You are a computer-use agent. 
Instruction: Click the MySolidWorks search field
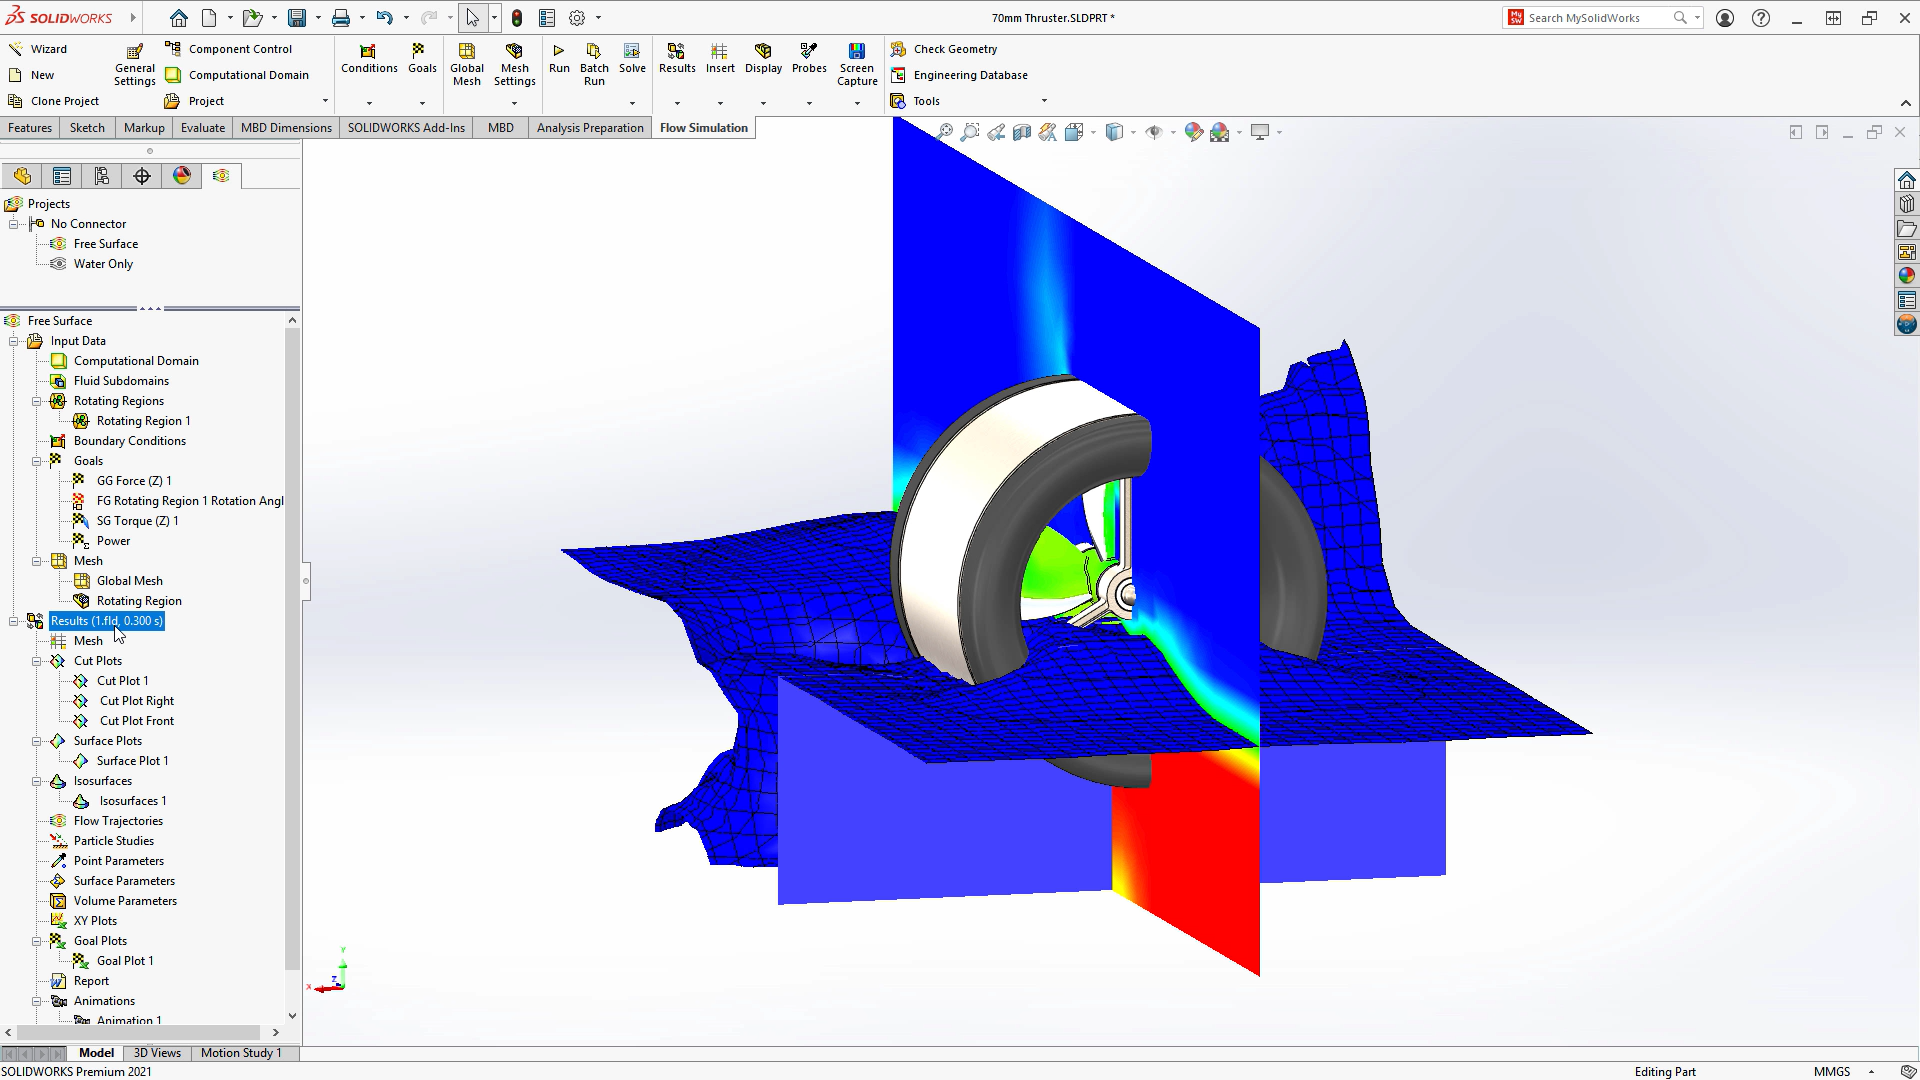coord(1590,17)
